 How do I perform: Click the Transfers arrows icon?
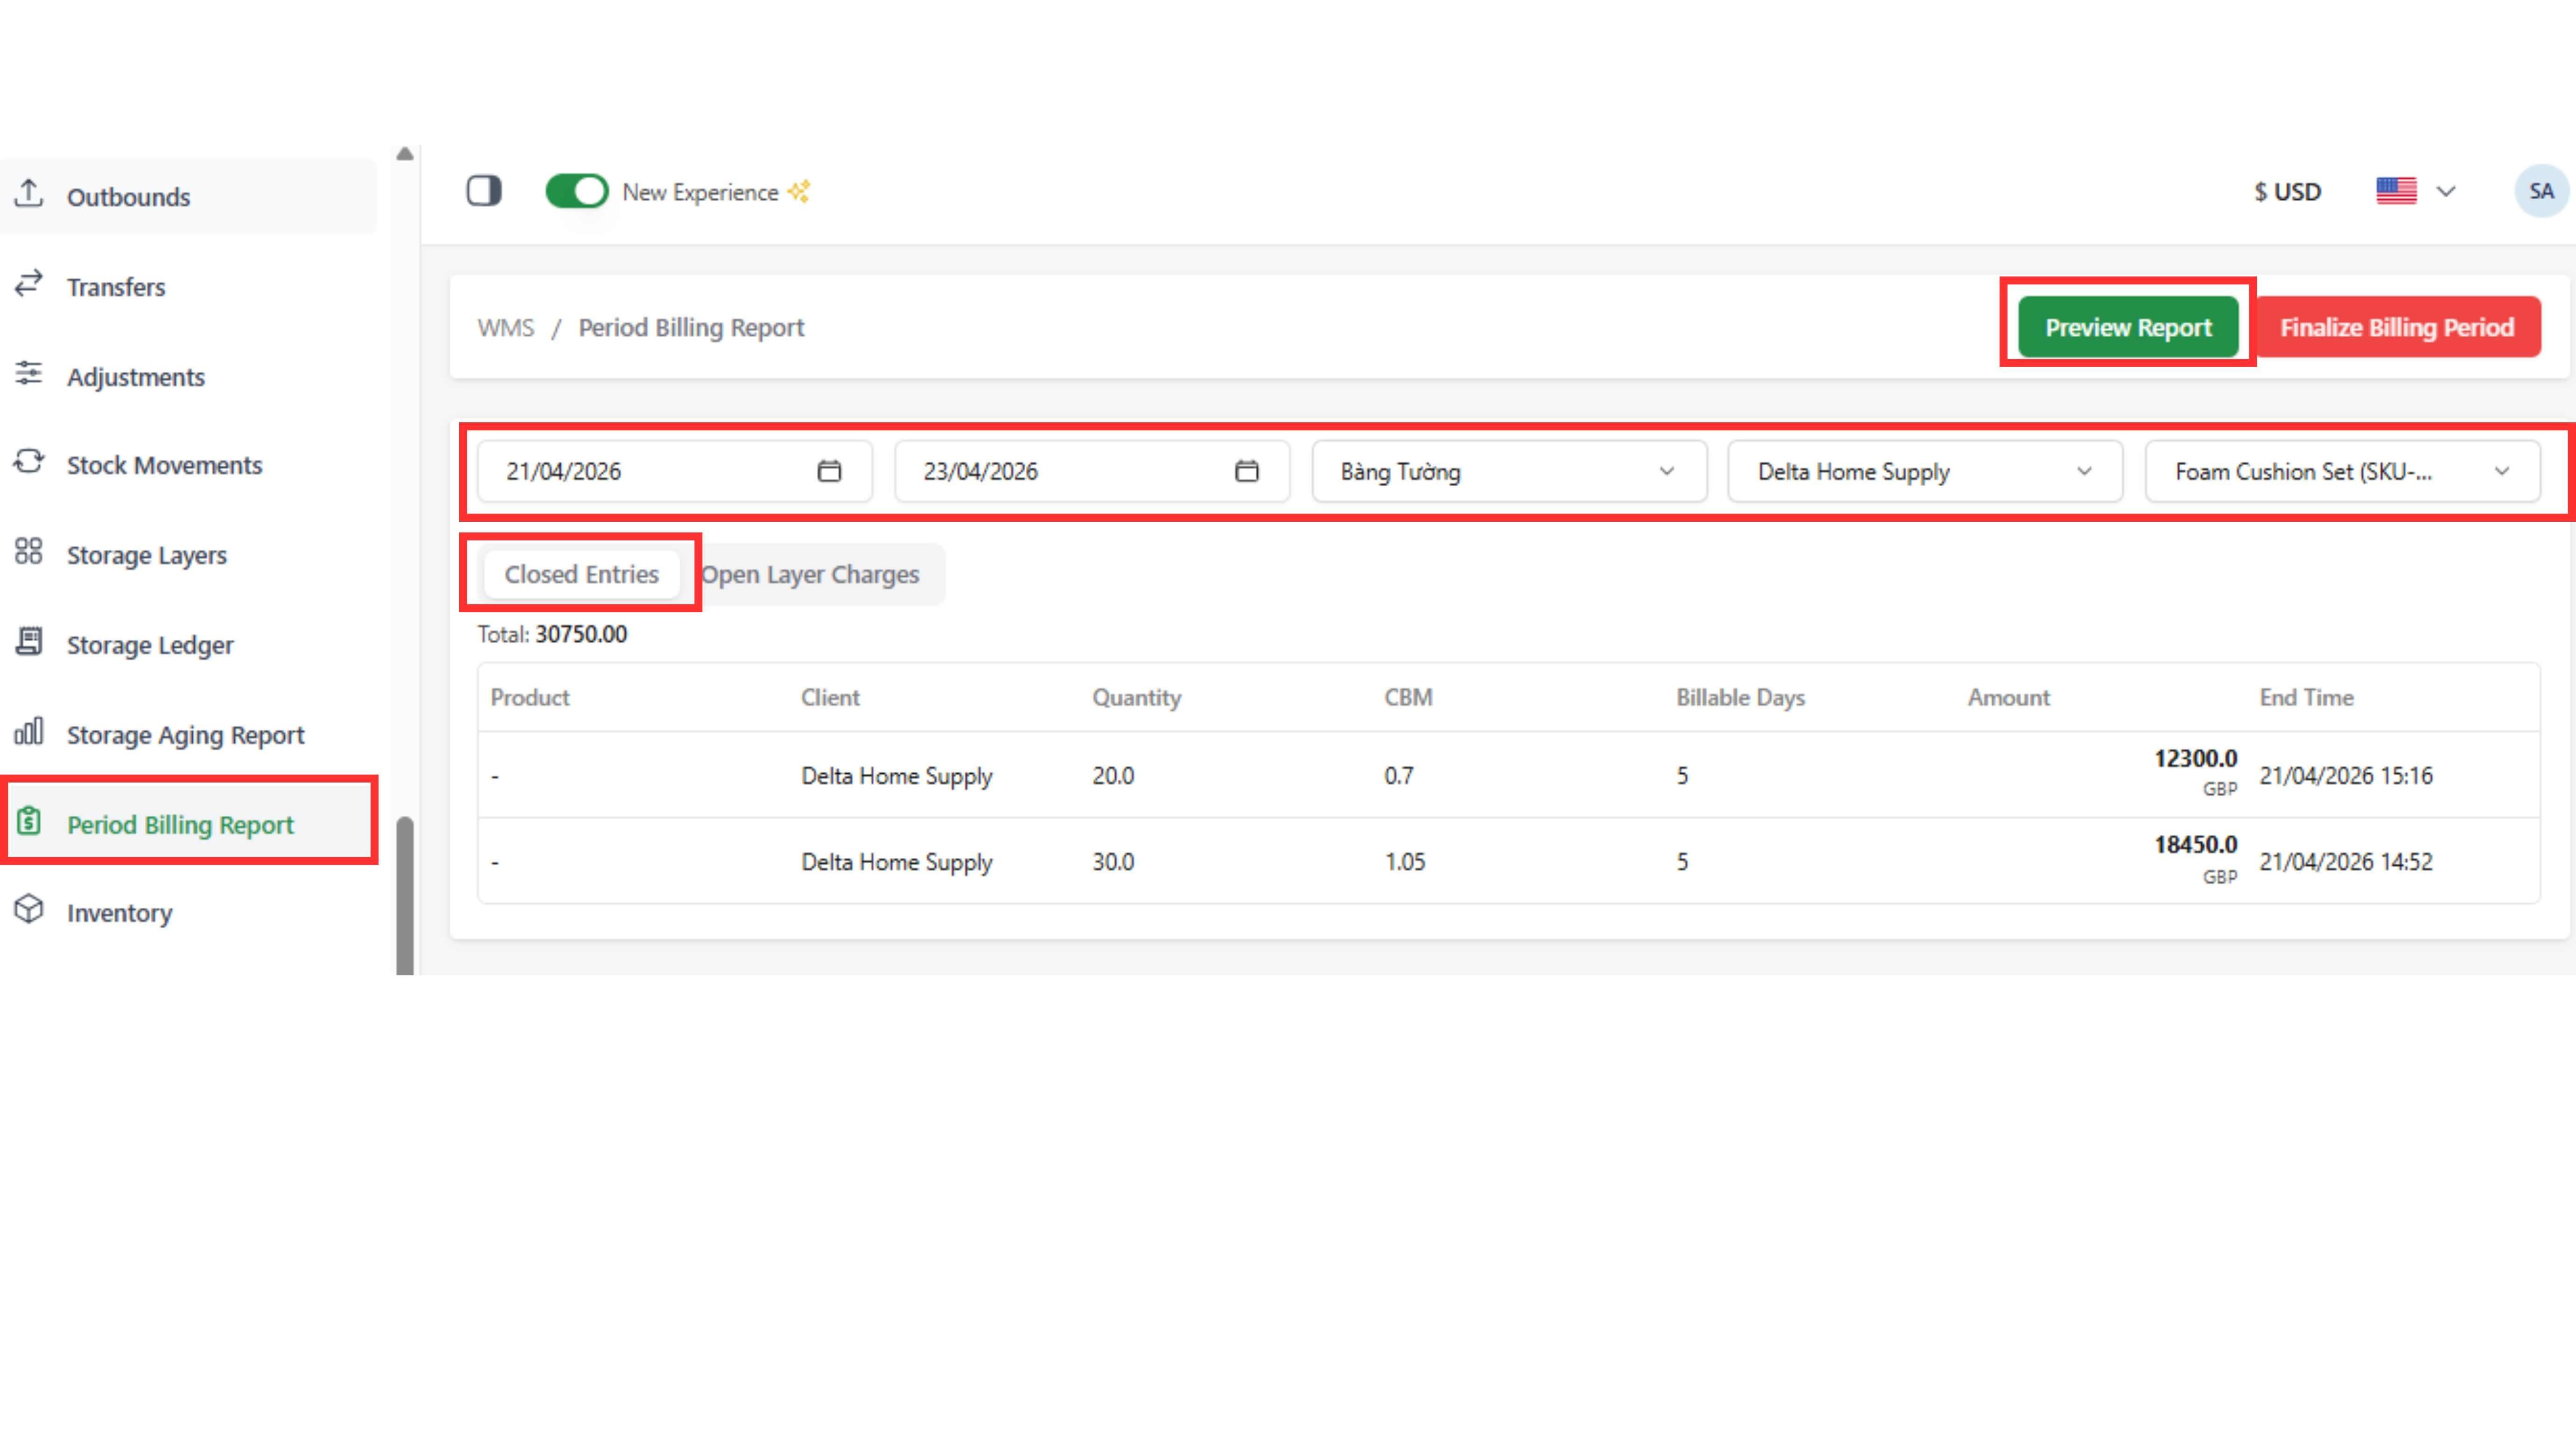coord(29,284)
